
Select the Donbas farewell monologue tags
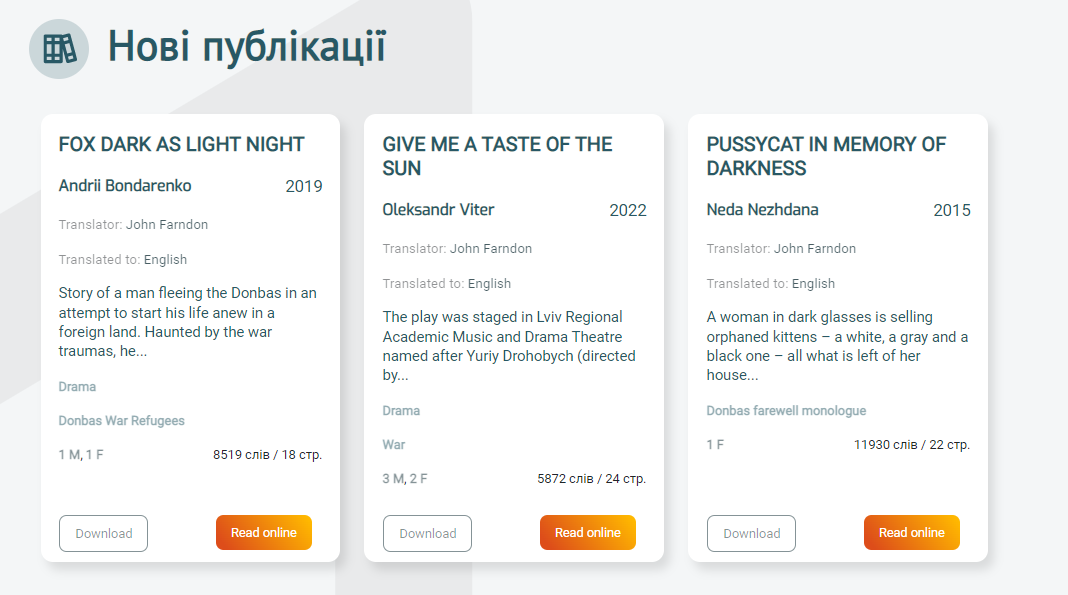click(786, 411)
